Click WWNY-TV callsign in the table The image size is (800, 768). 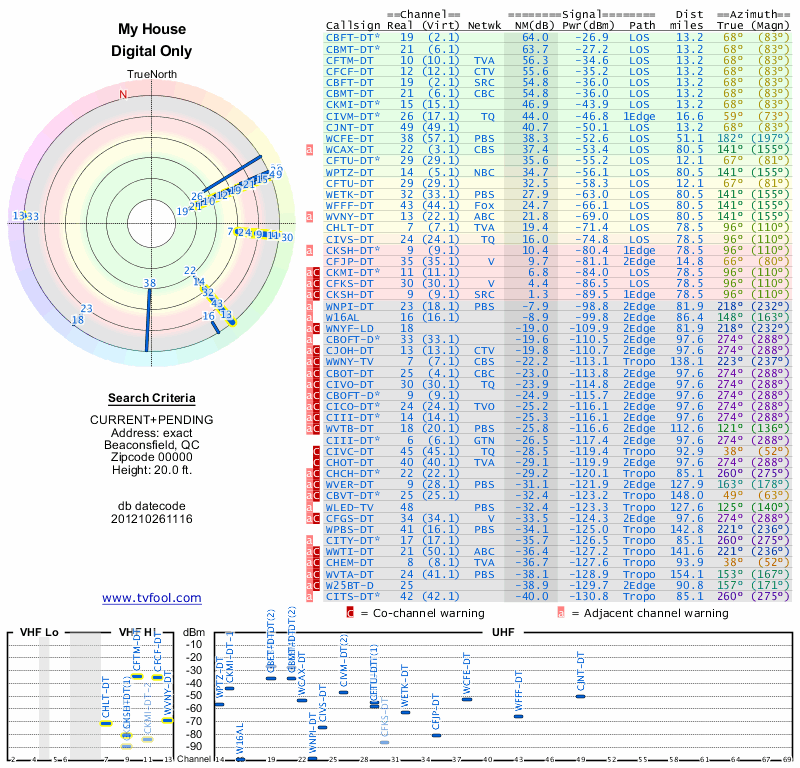[x=349, y=362]
